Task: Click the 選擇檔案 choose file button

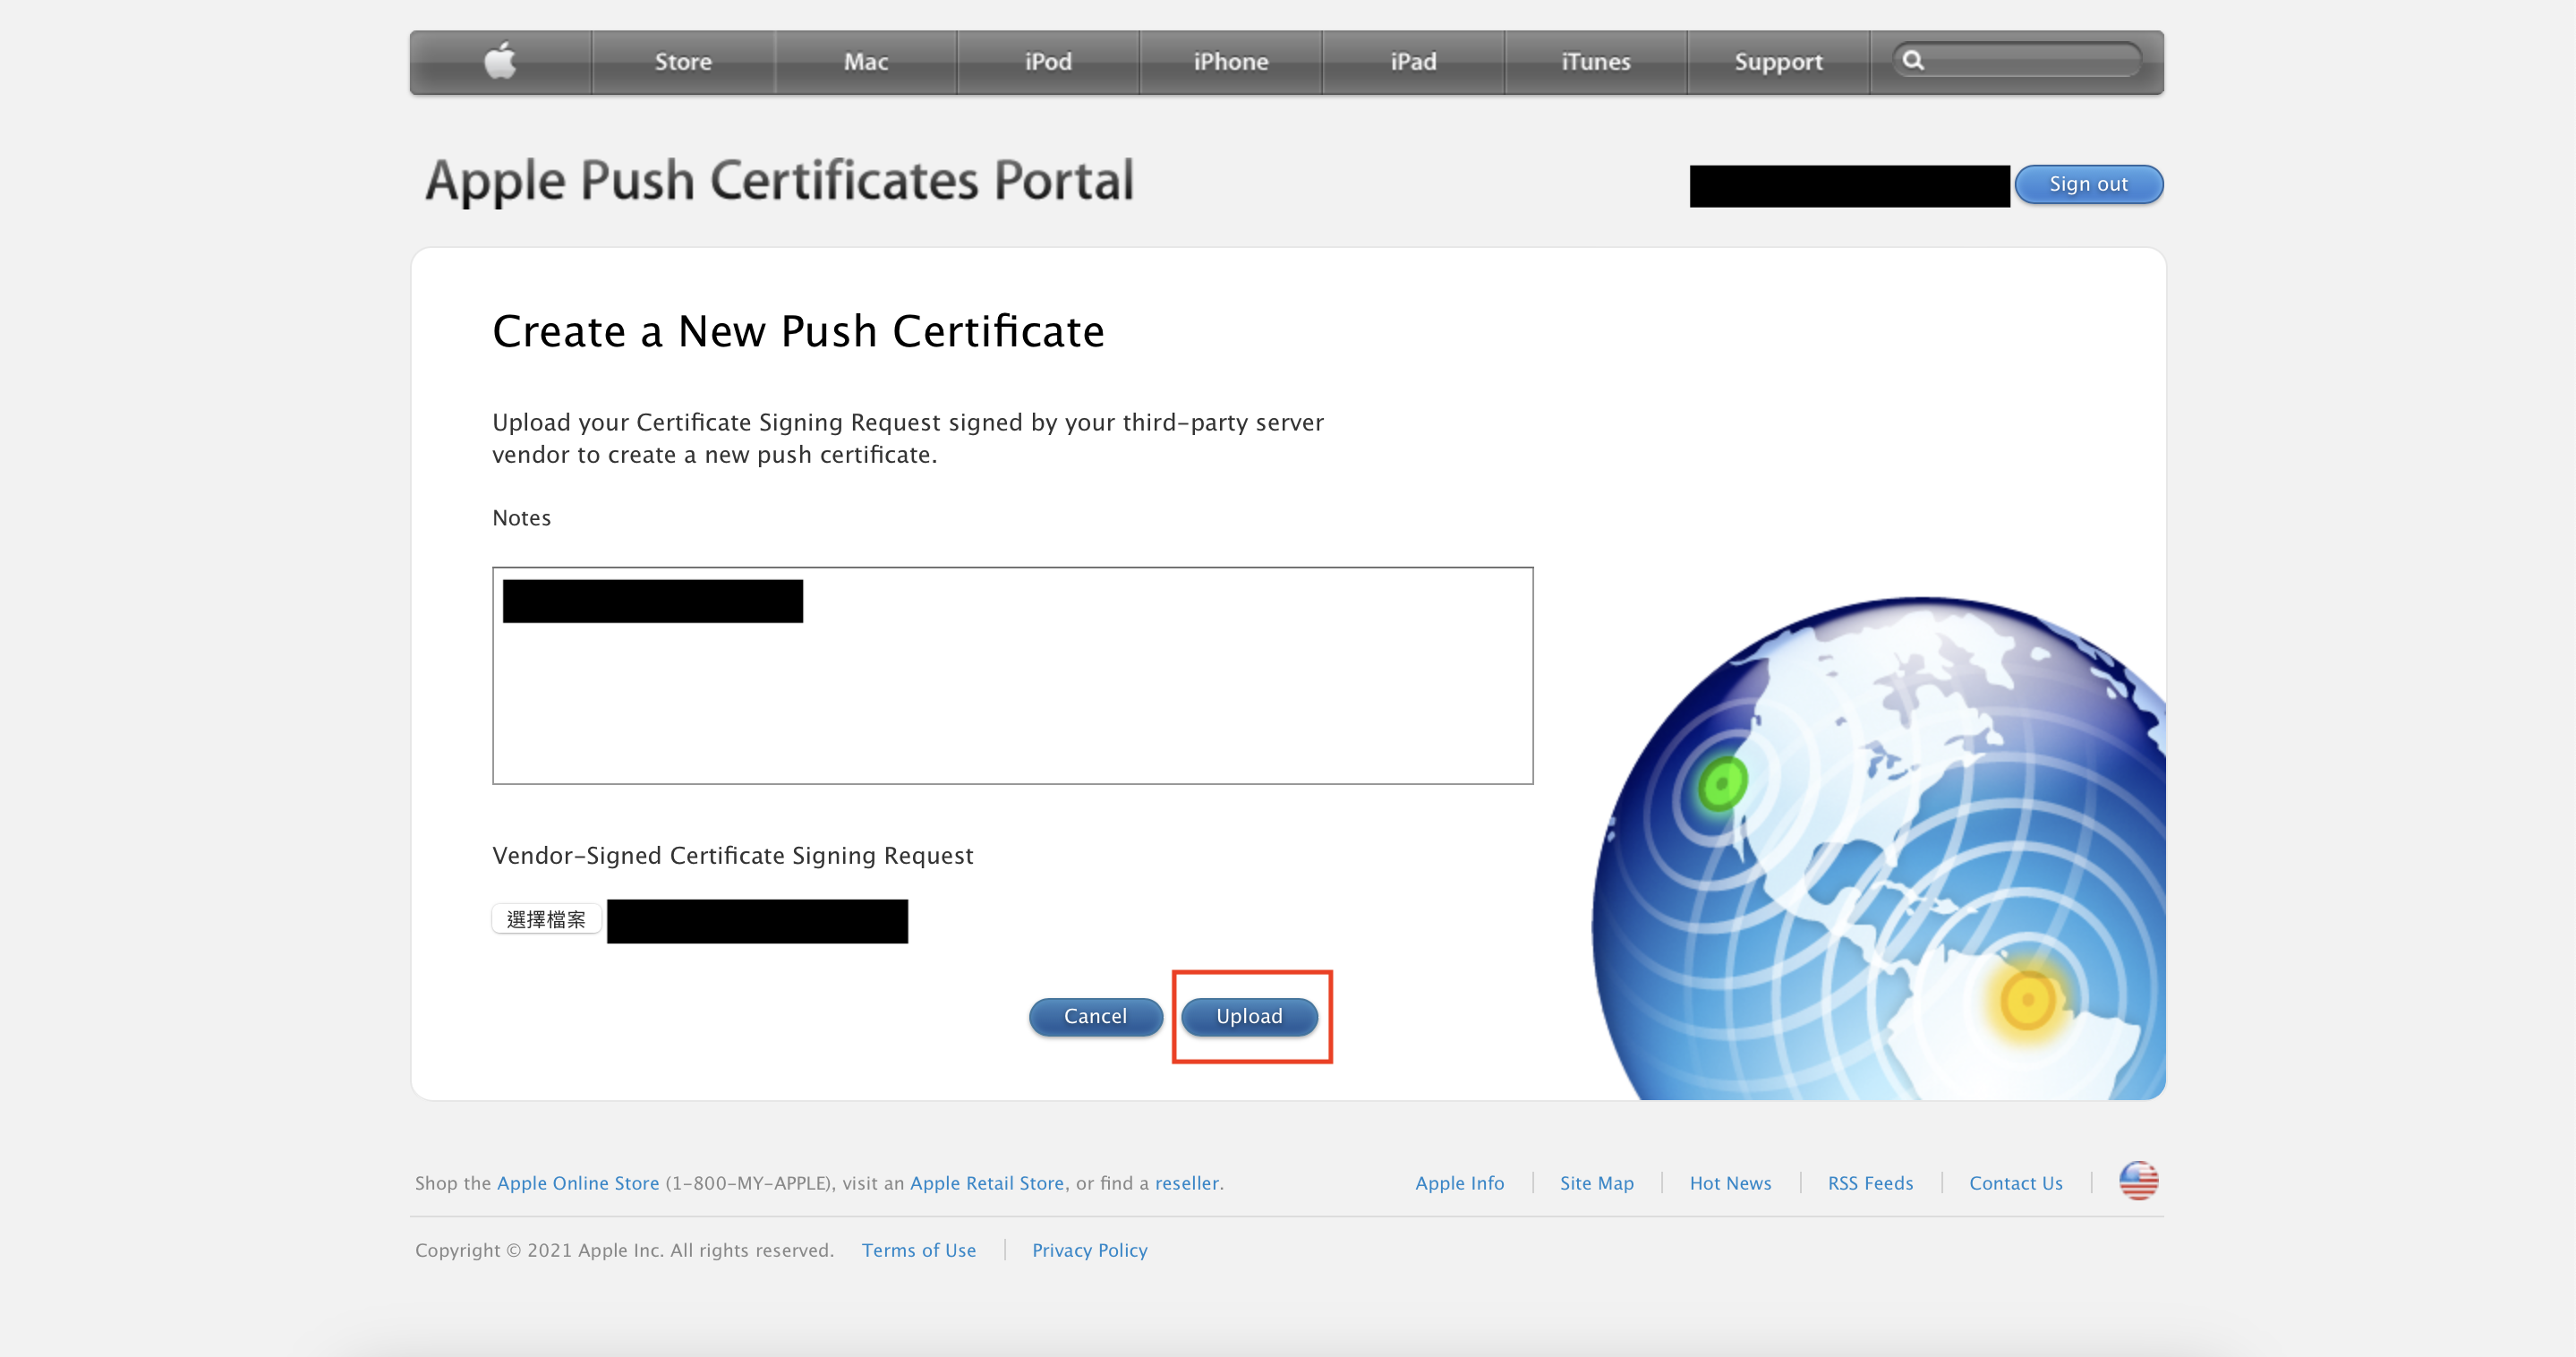Action: (546, 919)
